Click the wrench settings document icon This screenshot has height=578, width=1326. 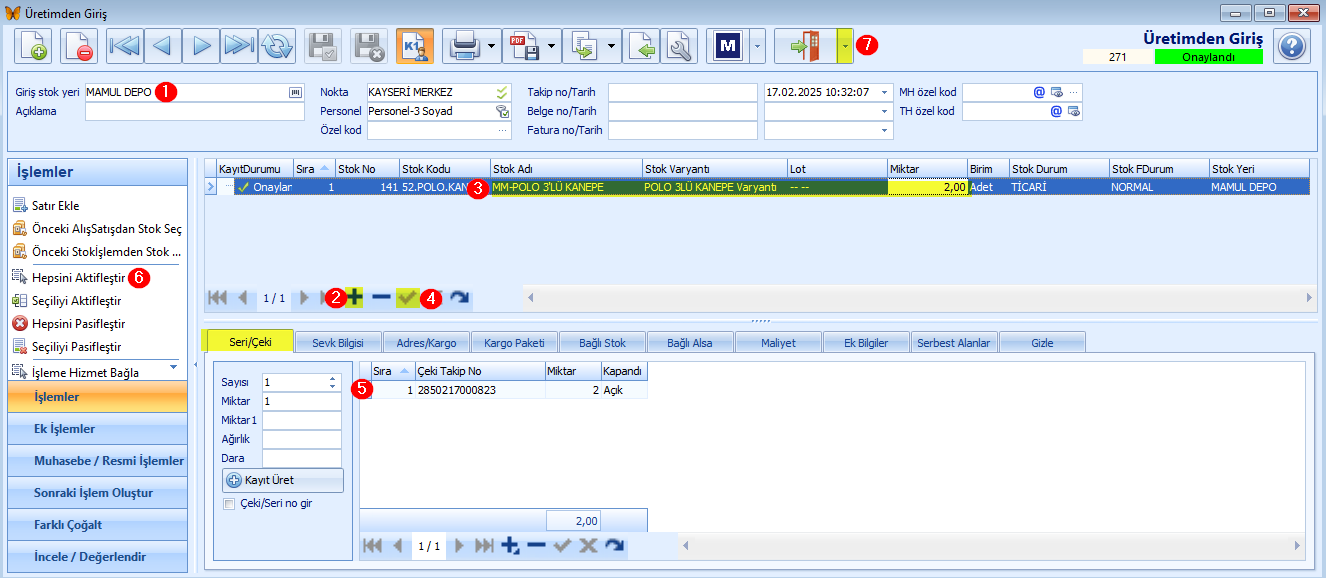click(679, 46)
